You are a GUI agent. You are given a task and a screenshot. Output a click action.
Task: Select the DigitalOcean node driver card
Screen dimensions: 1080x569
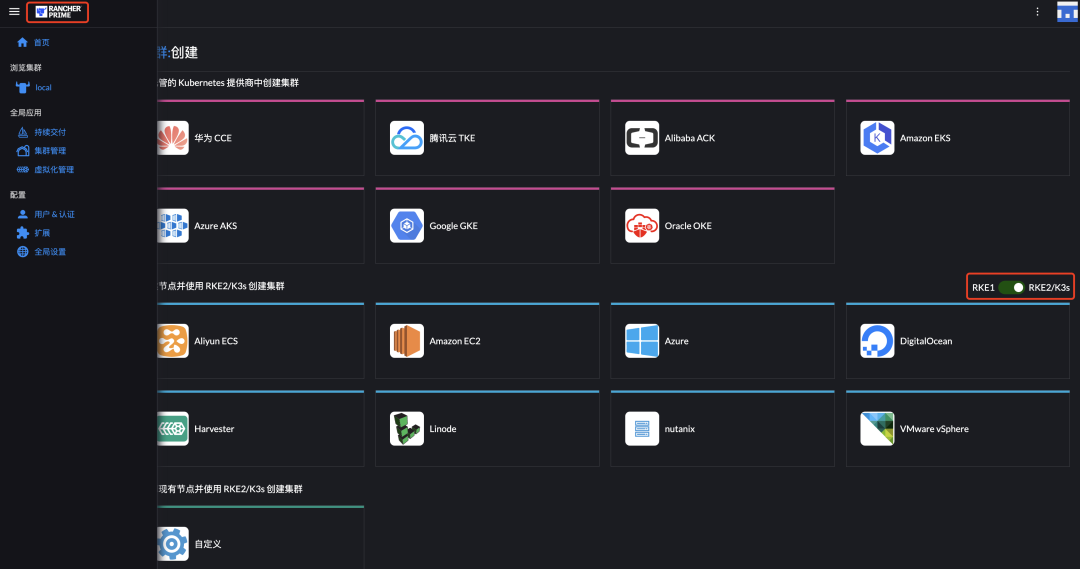(x=957, y=341)
